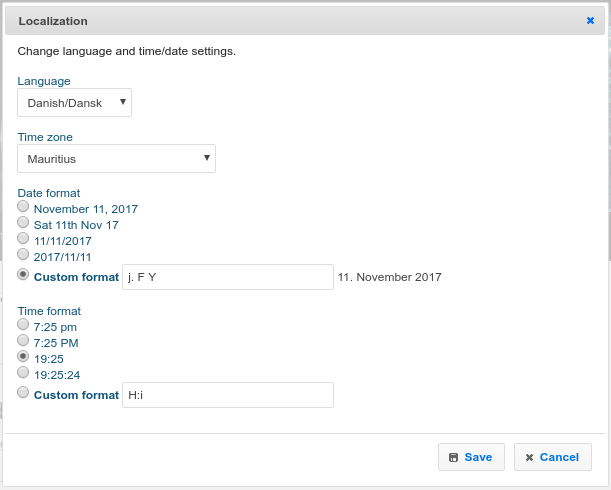Enable the Custom format time radio button
The height and width of the screenshot is (490, 611).
tap(23, 392)
